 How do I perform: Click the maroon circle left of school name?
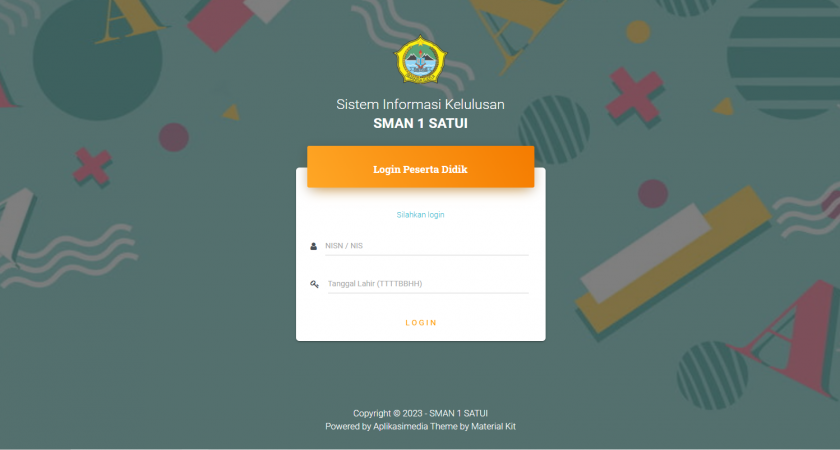click(174, 137)
